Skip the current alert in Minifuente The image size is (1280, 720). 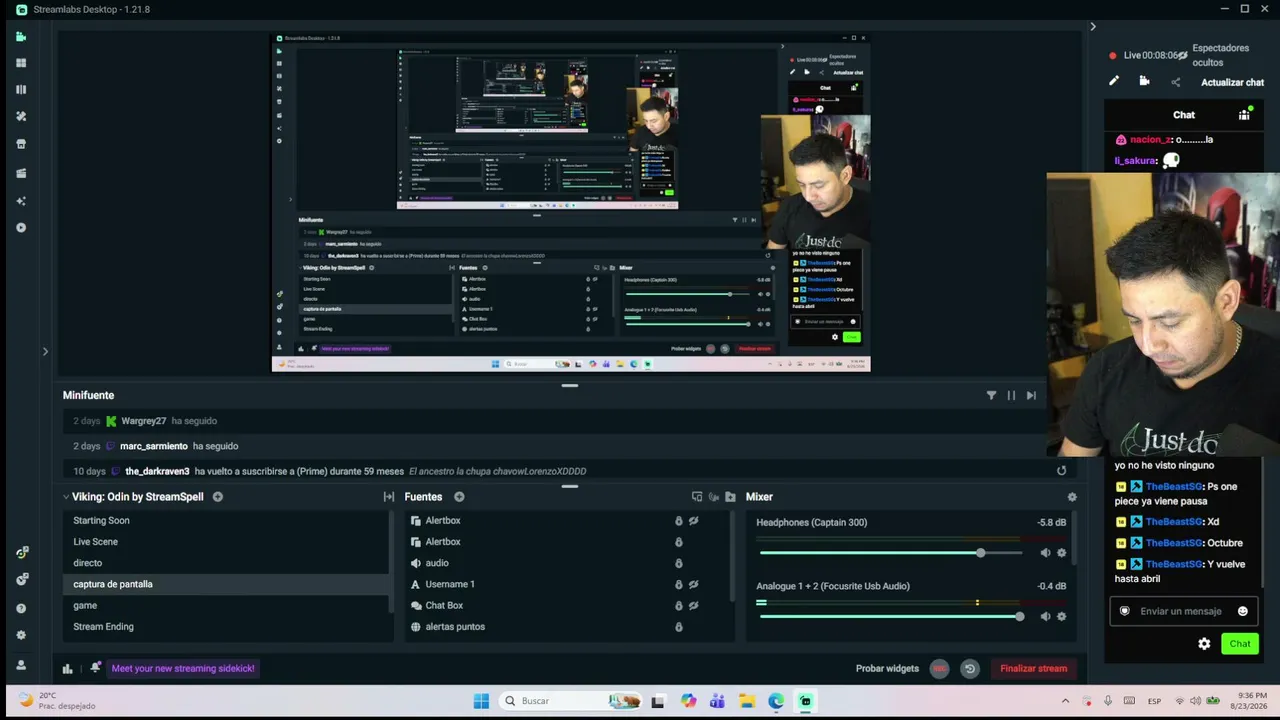(x=1031, y=396)
